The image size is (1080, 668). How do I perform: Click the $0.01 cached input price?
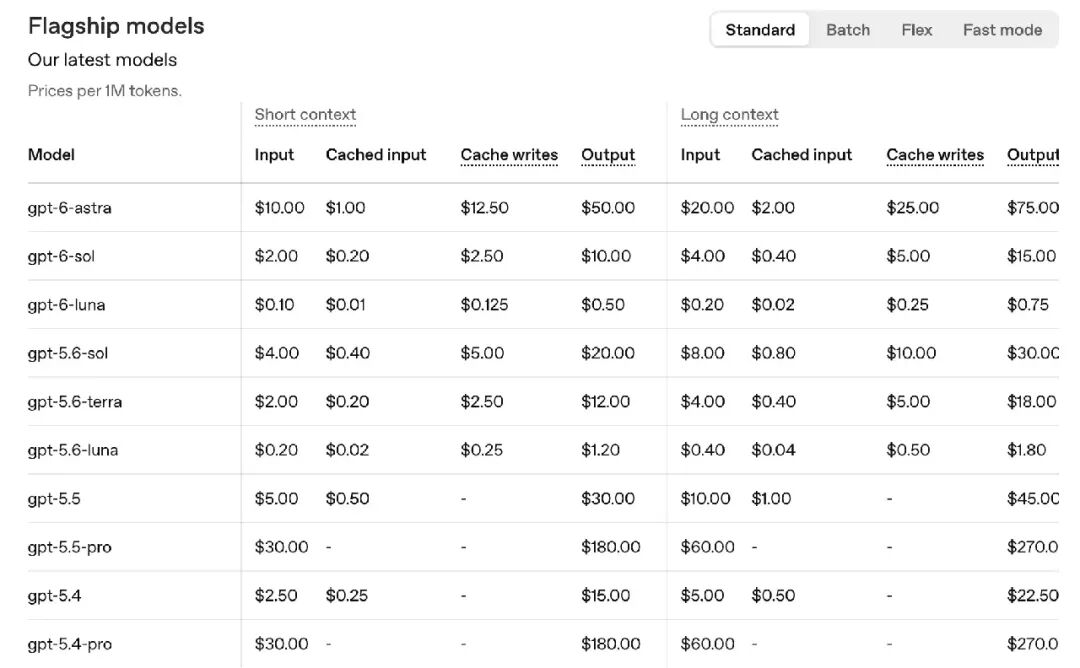click(345, 304)
